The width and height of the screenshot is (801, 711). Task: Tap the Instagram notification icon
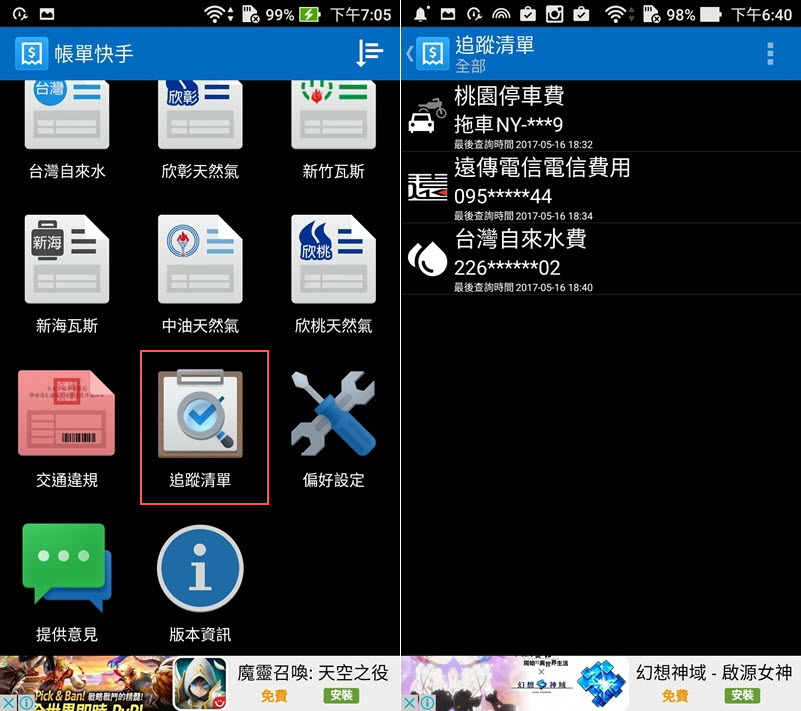pyautogui.click(x=555, y=14)
